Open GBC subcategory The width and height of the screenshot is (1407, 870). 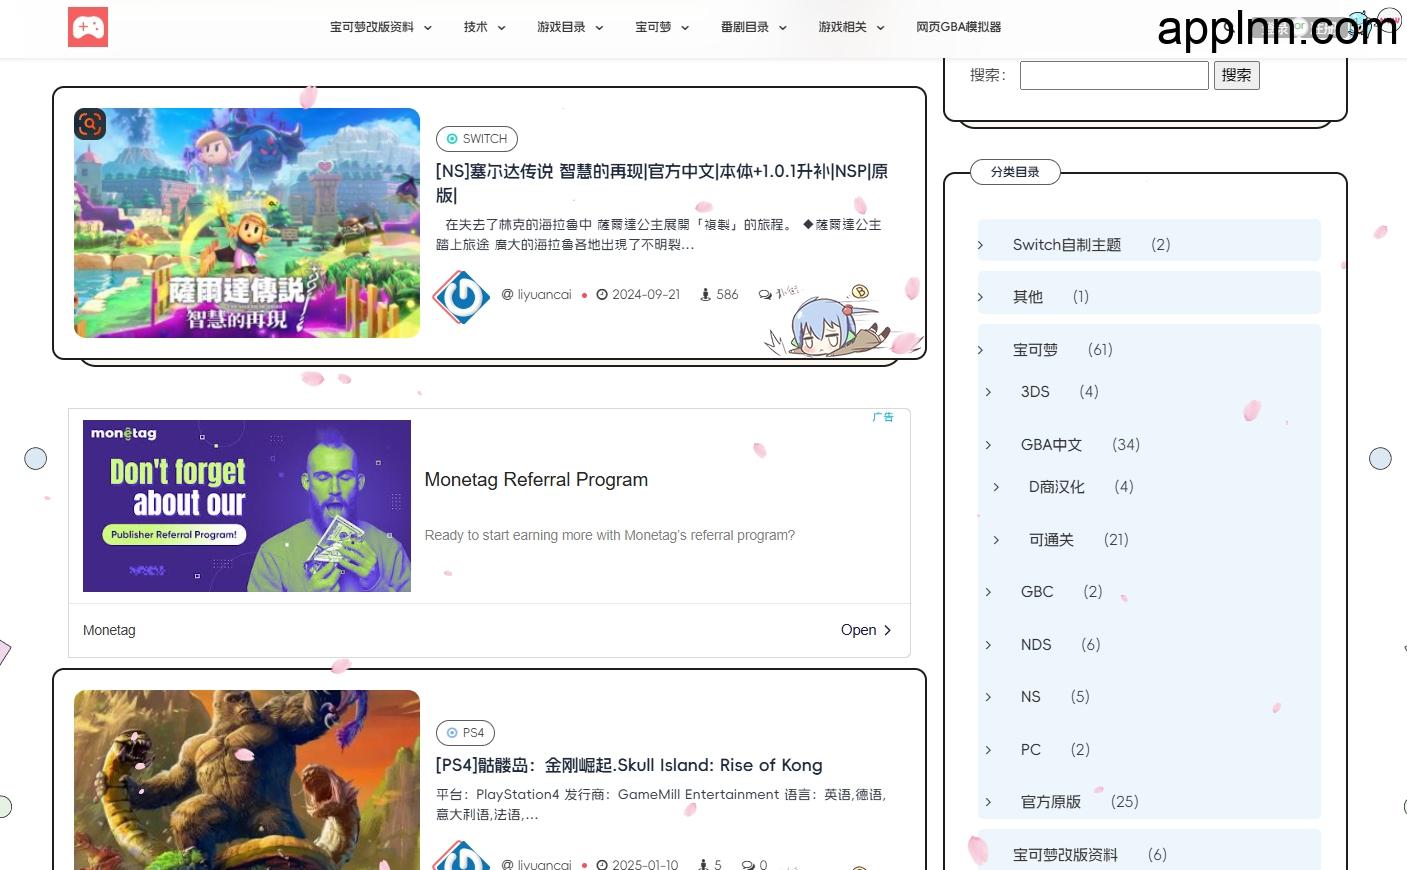[x=1037, y=592]
